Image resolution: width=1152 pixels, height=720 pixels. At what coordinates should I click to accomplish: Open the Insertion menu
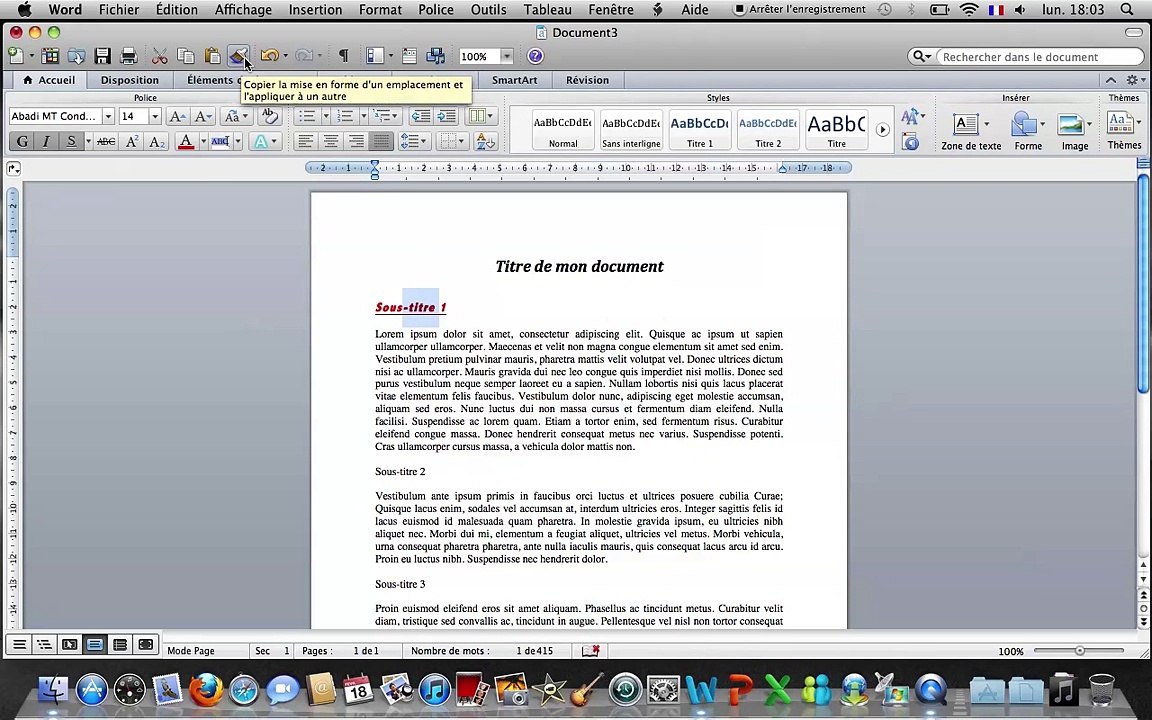tap(315, 10)
